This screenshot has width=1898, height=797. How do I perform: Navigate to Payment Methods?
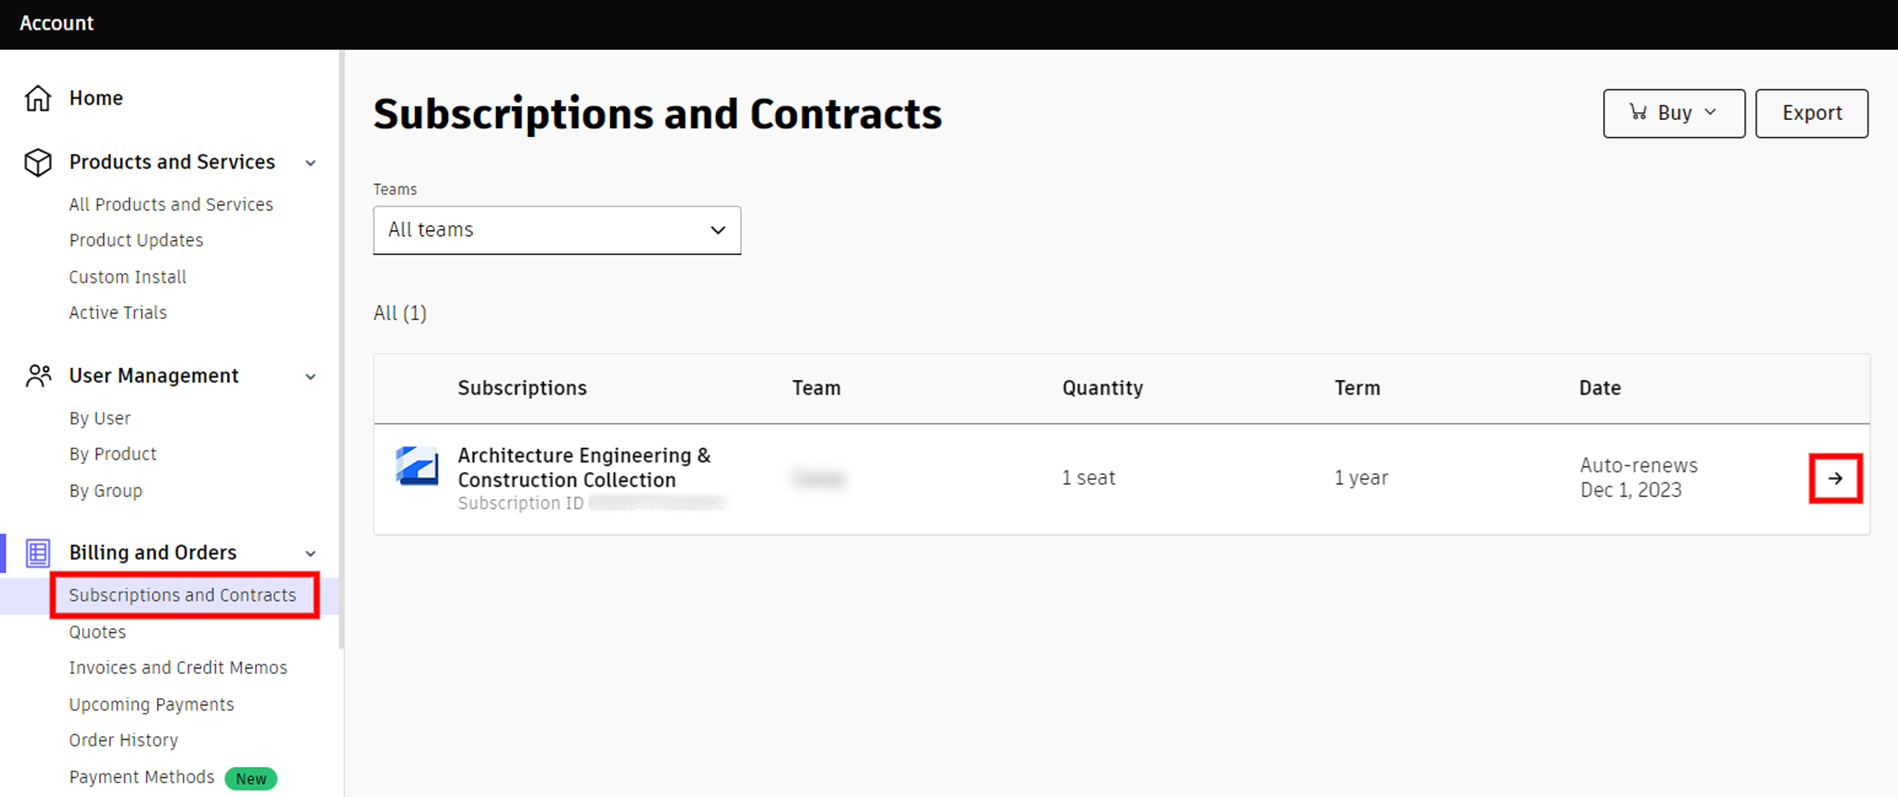pyautogui.click(x=141, y=777)
